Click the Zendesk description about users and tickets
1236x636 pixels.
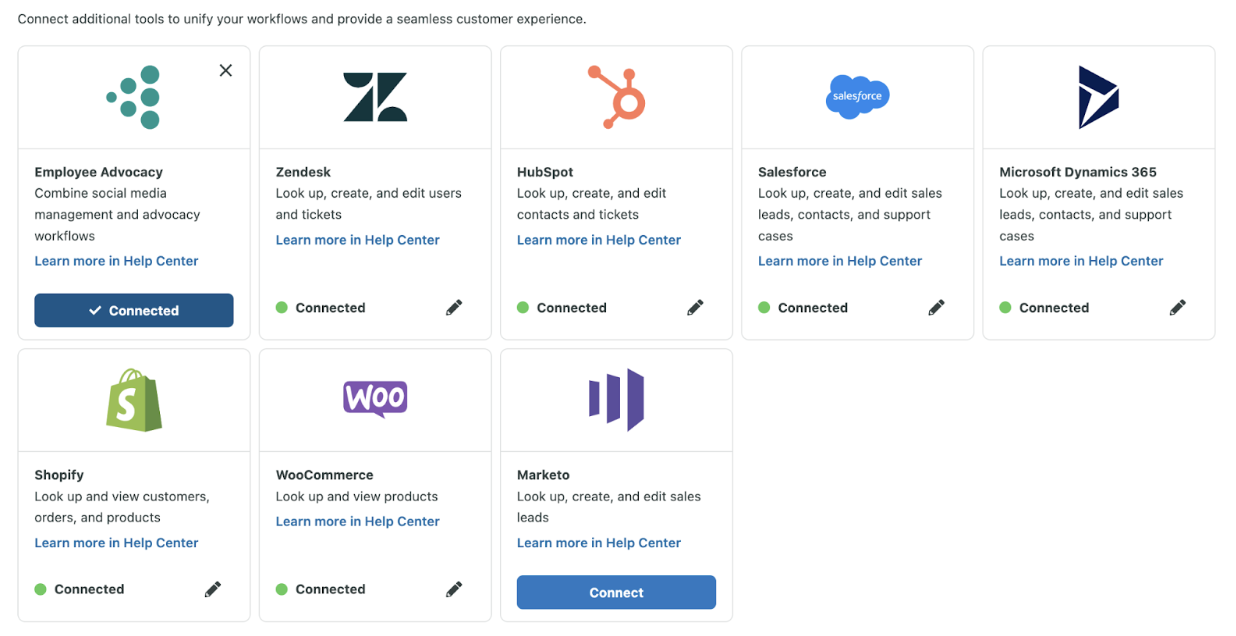click(x=369, y=204)
